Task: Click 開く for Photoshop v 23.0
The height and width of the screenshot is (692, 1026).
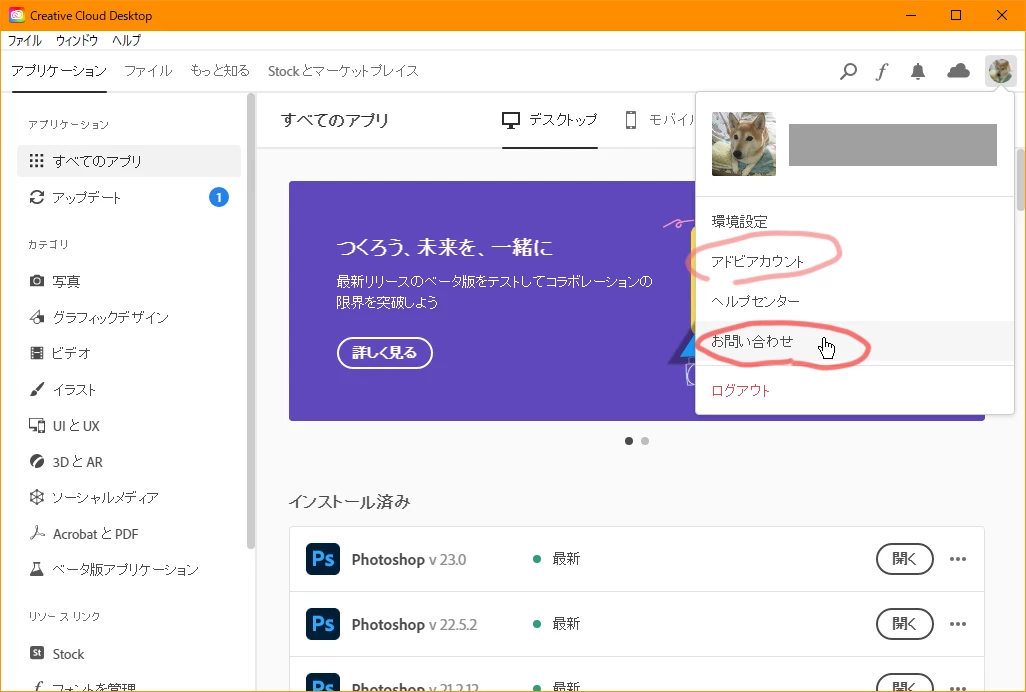Action: tap(905, 559)
